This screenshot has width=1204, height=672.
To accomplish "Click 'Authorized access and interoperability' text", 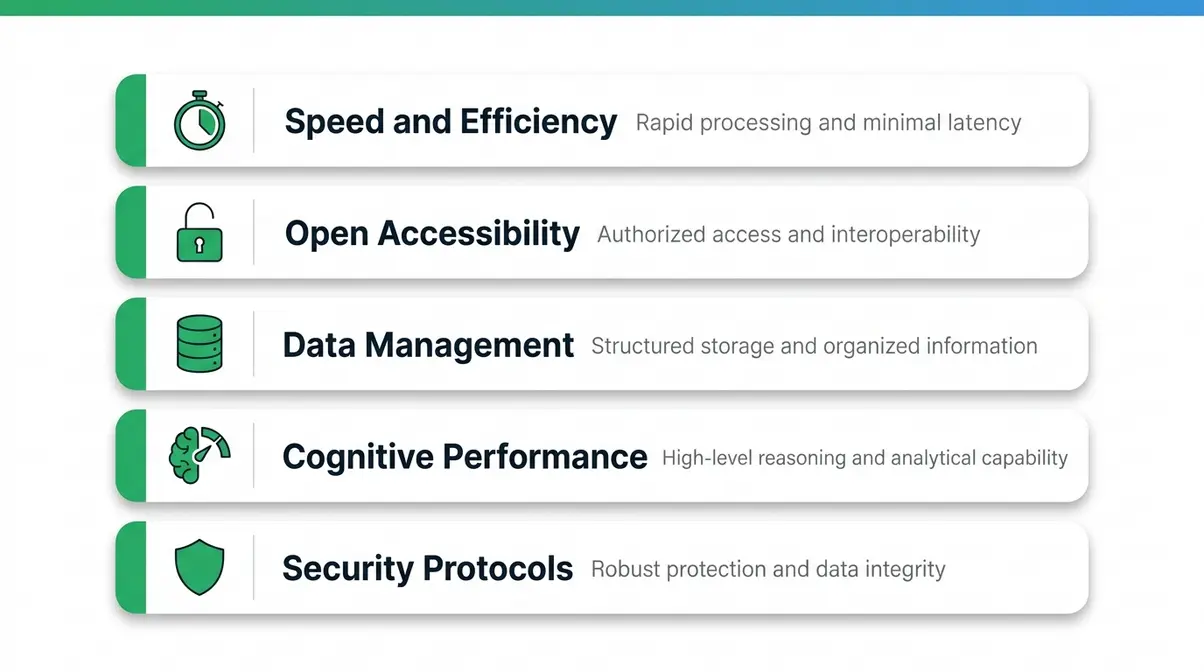I will pyautogui.click(x=789, y=235).
